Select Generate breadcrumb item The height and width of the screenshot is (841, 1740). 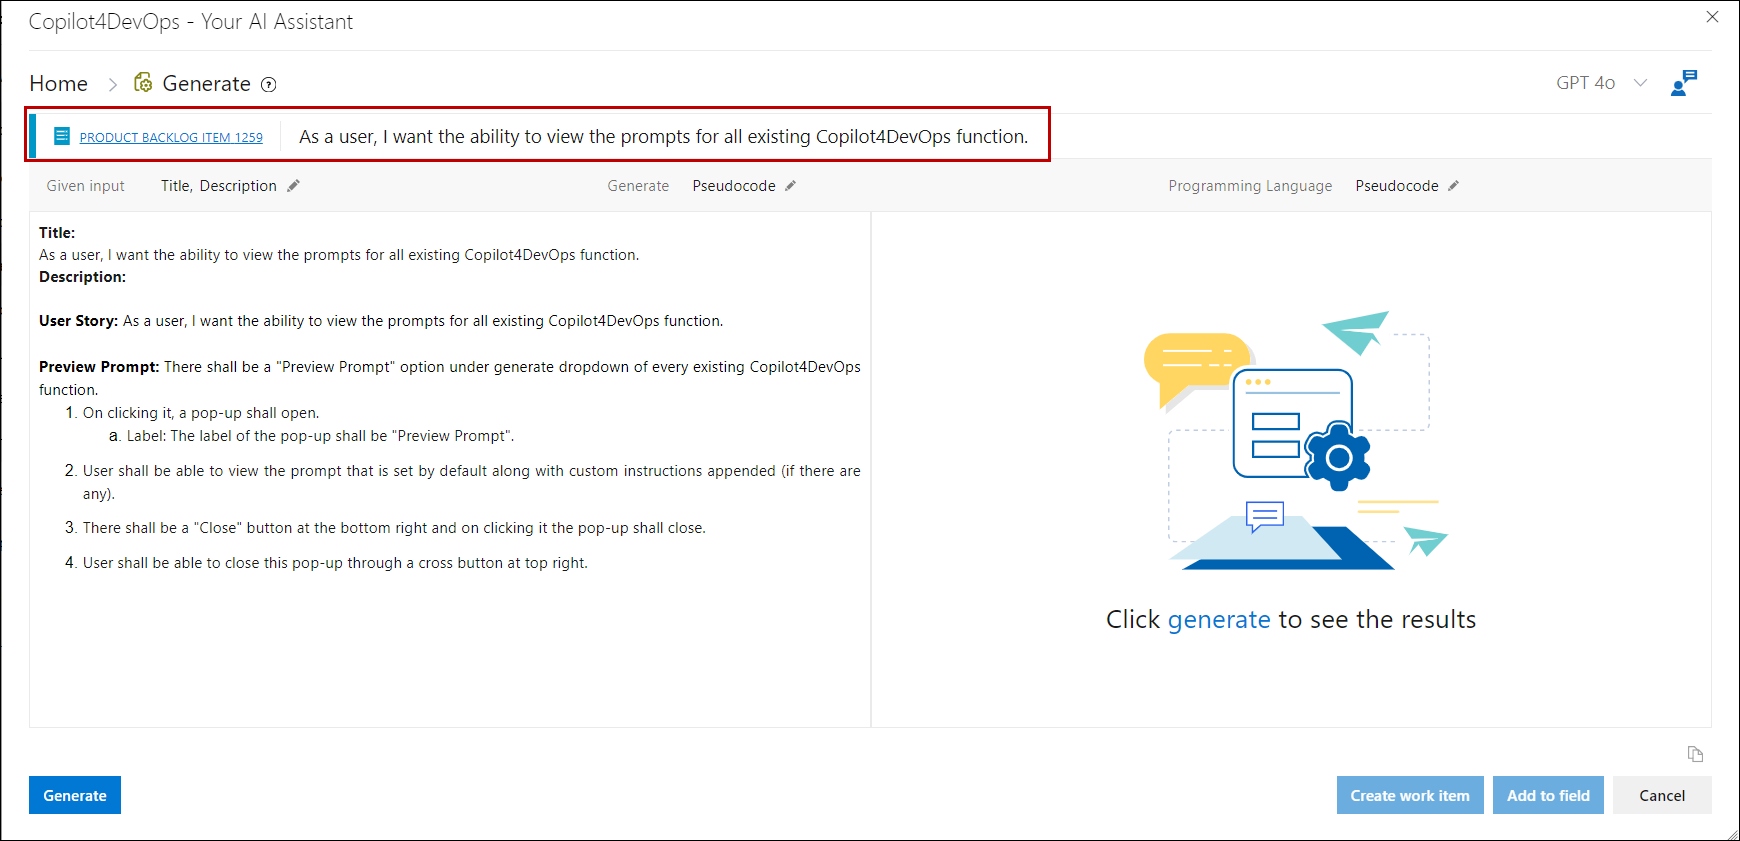(x=206, y=84)
